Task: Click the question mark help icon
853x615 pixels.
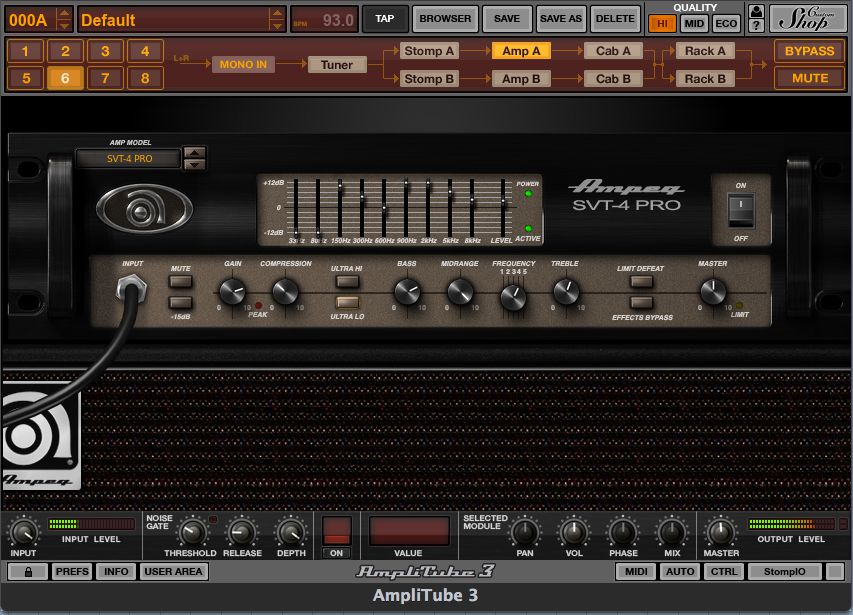Action: click(x=756, y=26)
